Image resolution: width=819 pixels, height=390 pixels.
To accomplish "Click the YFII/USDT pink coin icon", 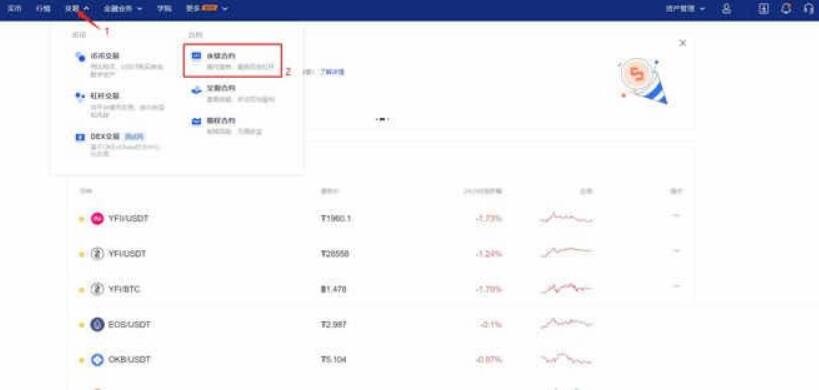I will (97, 219).
